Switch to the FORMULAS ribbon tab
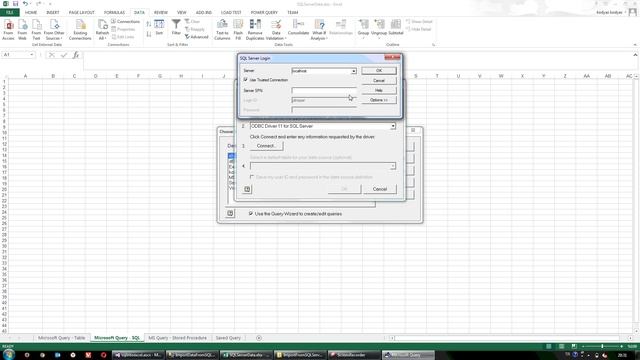 click(x=114, y=12)
